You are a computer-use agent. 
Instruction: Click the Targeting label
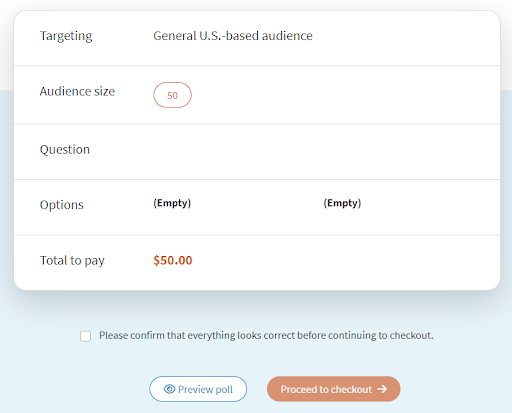point(66,36)
